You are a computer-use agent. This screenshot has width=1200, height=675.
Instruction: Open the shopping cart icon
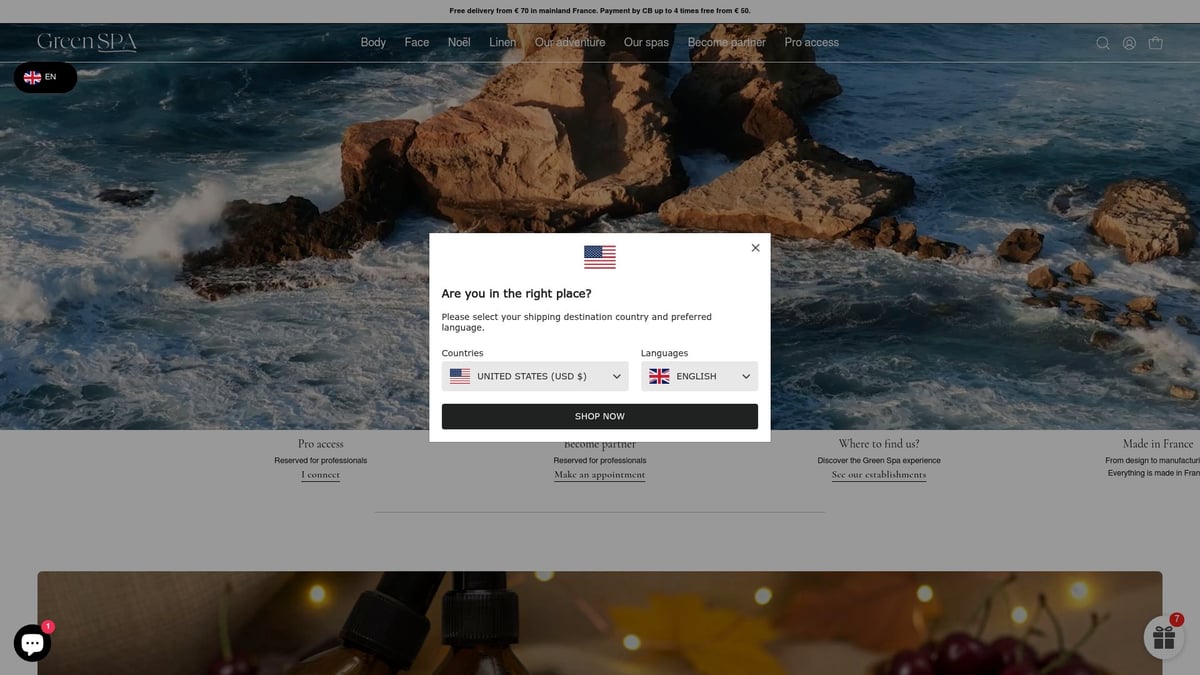[1156, 43]
